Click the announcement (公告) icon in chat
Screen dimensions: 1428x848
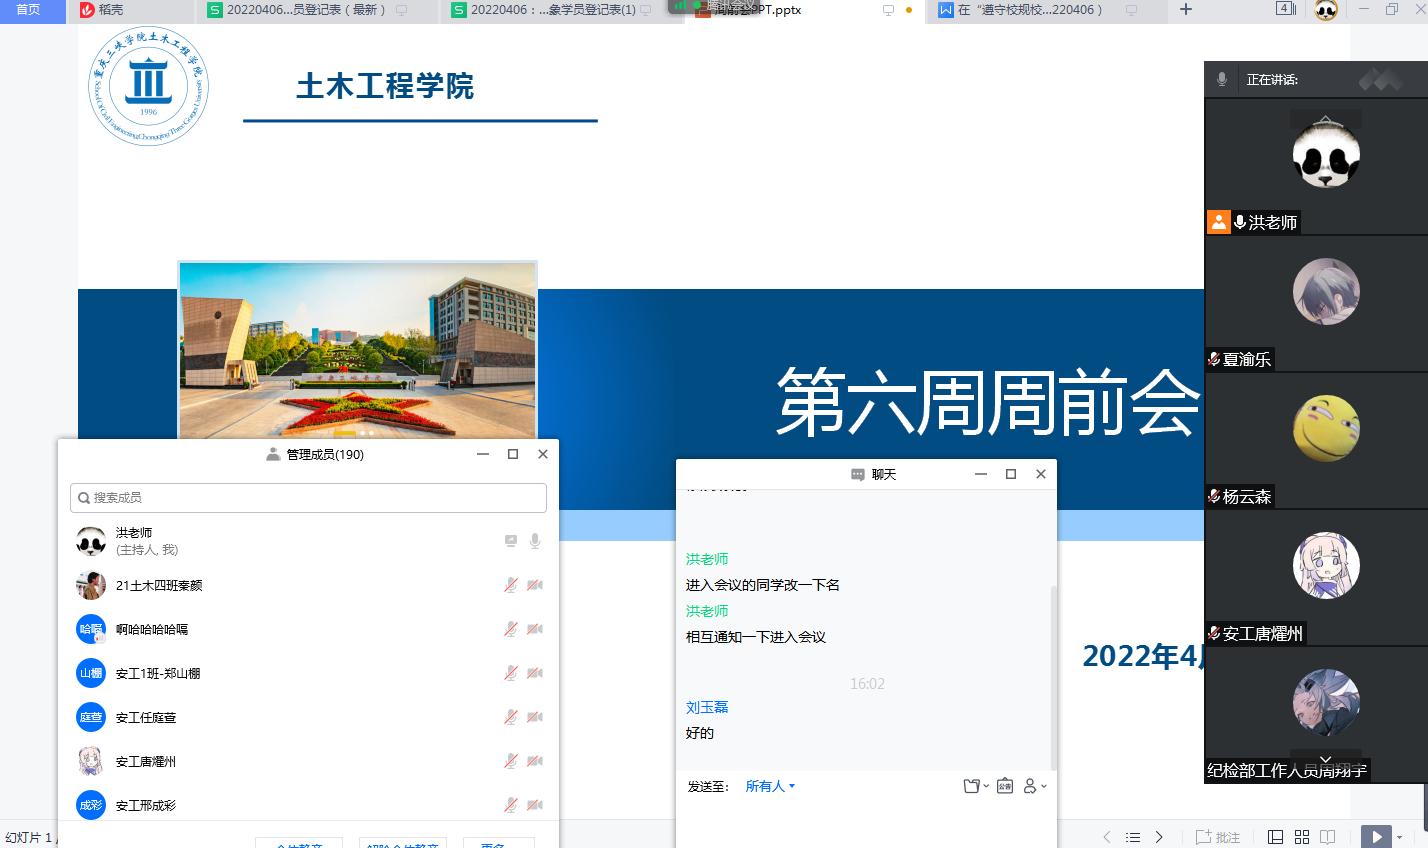(1005, 786)
